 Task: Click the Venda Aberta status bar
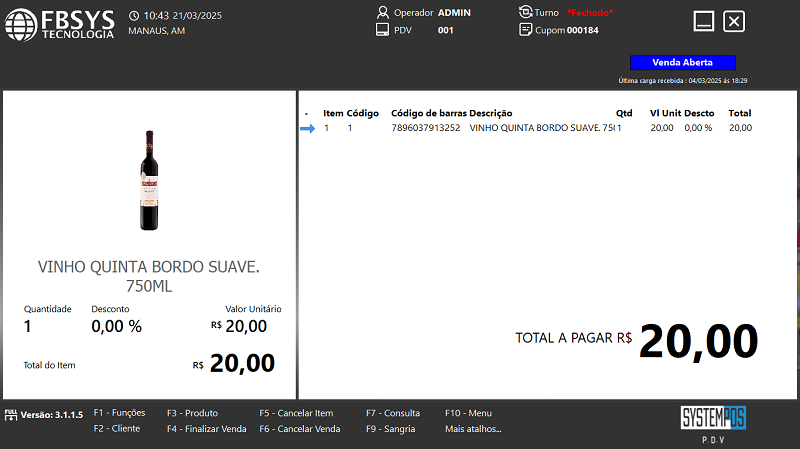click(x=683, y=62)
